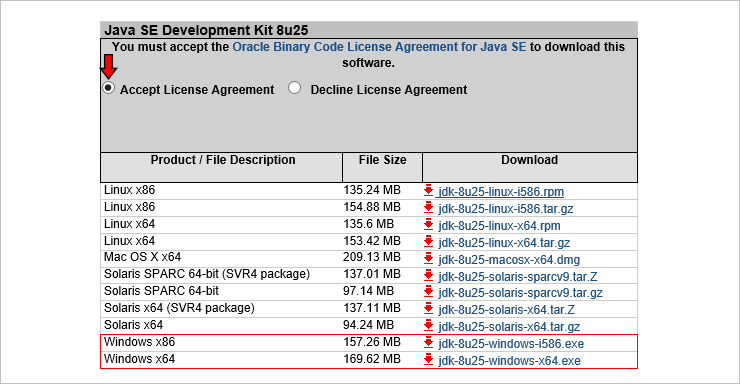Click download arrow icon for linux-x64.rpm
Image resolution: width=740 pixels, height=384 pixels.
click(x=429, y=225)
